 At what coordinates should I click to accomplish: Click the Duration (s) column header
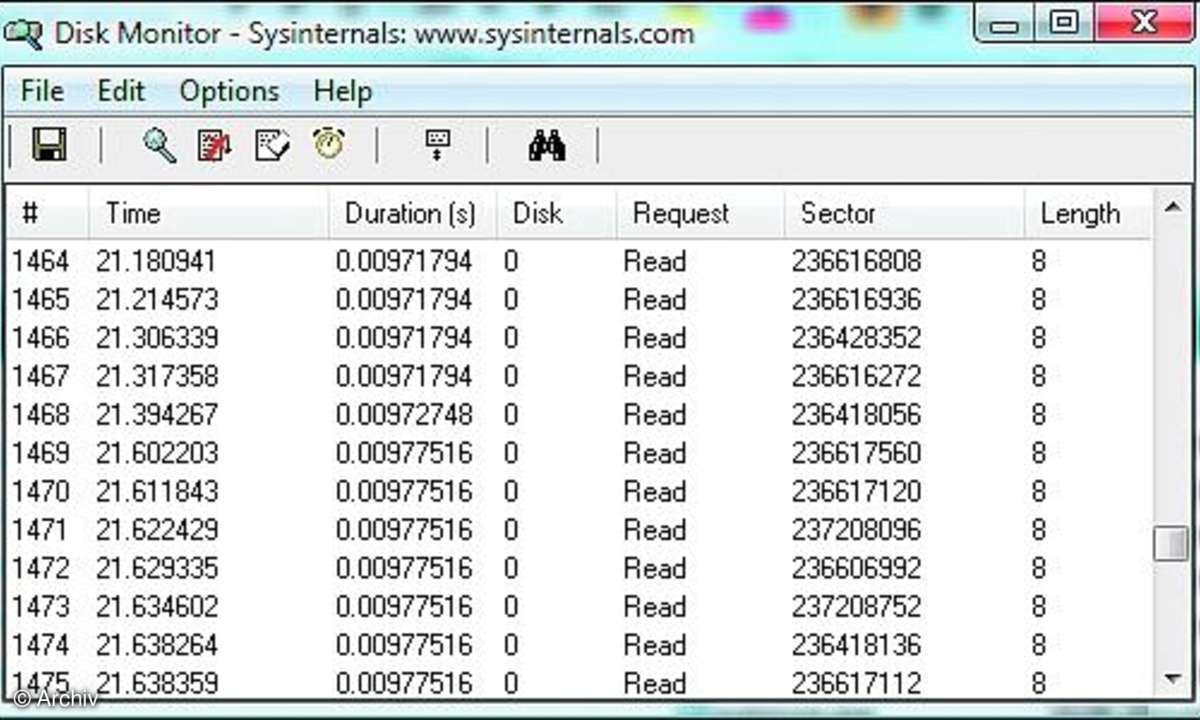(410, 213)
